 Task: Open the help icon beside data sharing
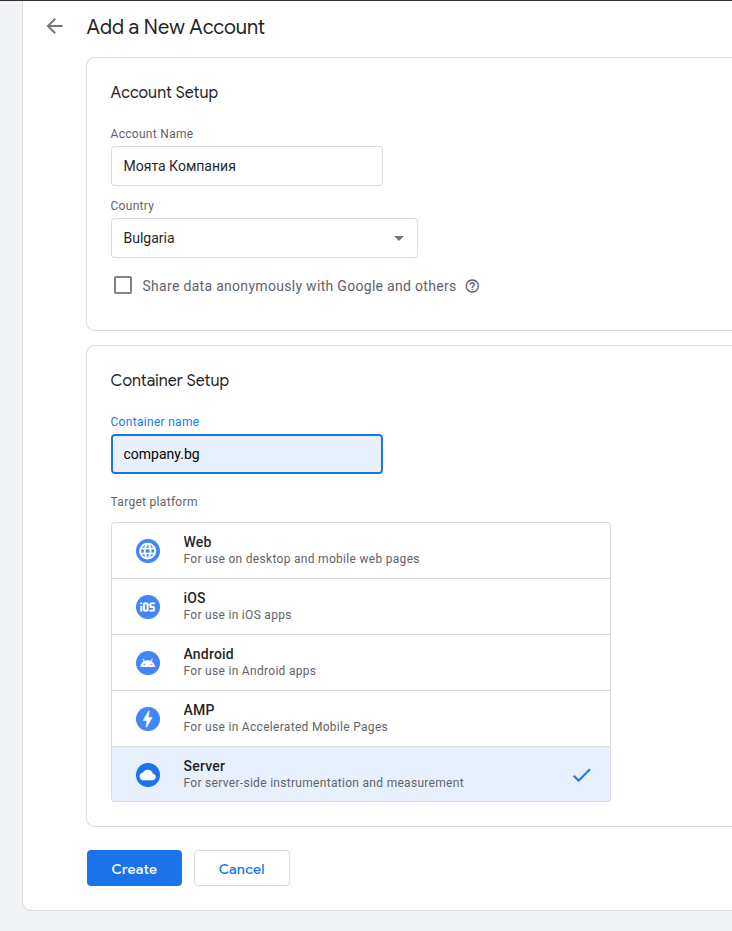coord(473,286)
